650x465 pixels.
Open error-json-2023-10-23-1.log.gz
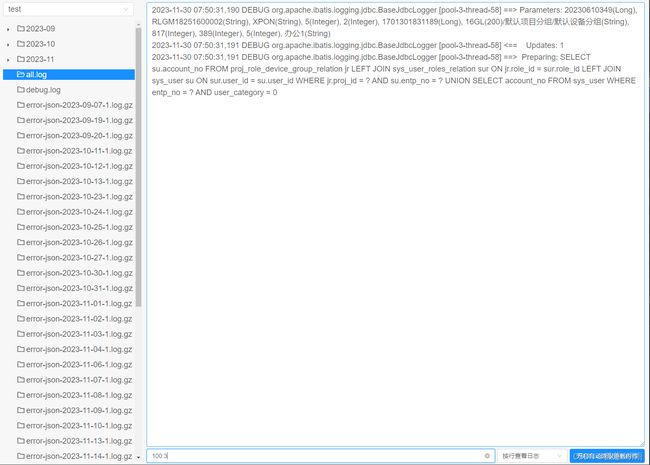click(79, 197)
